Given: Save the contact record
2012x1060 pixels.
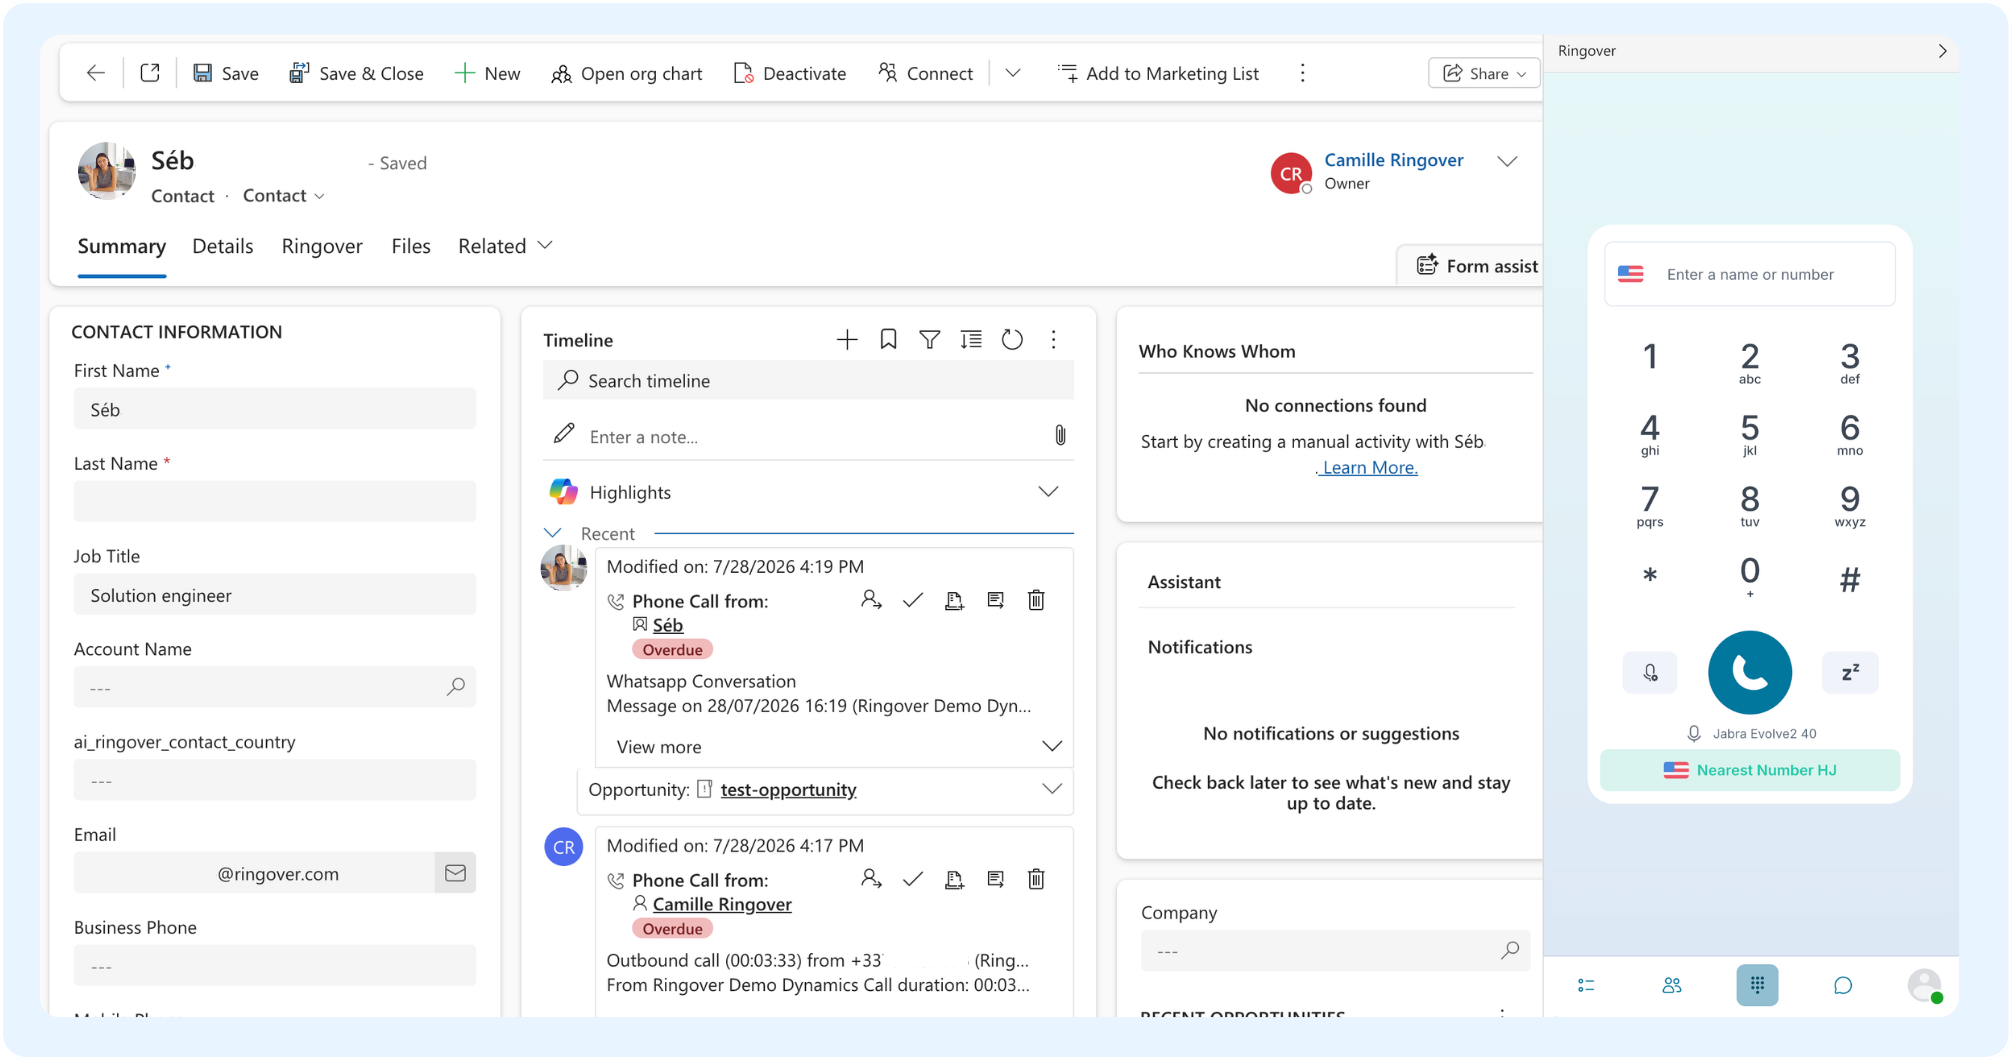Looking at the screenshot, I should click(x=225, y=73).
